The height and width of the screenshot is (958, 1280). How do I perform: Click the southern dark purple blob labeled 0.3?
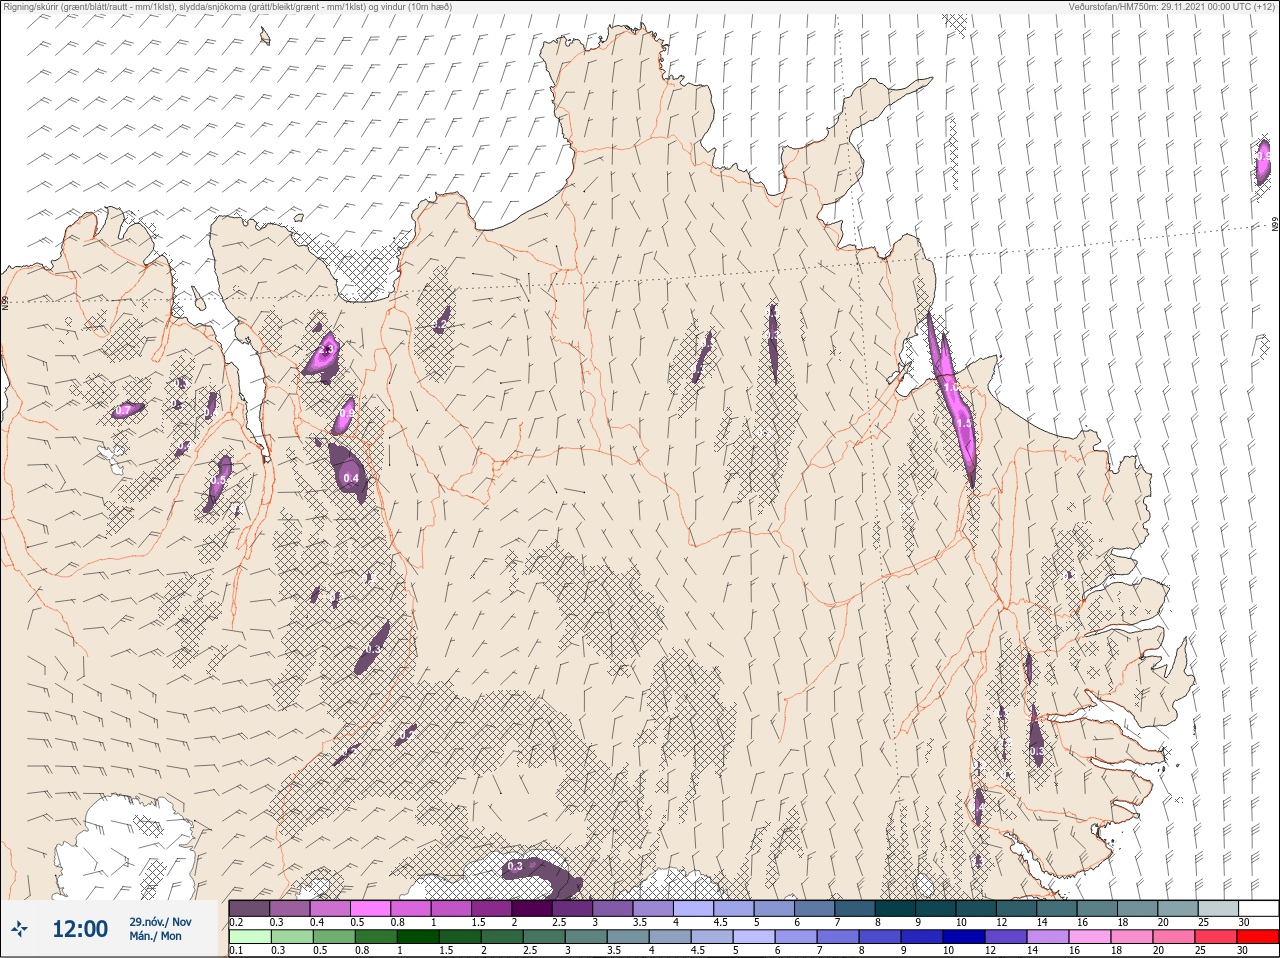point(543,875)
